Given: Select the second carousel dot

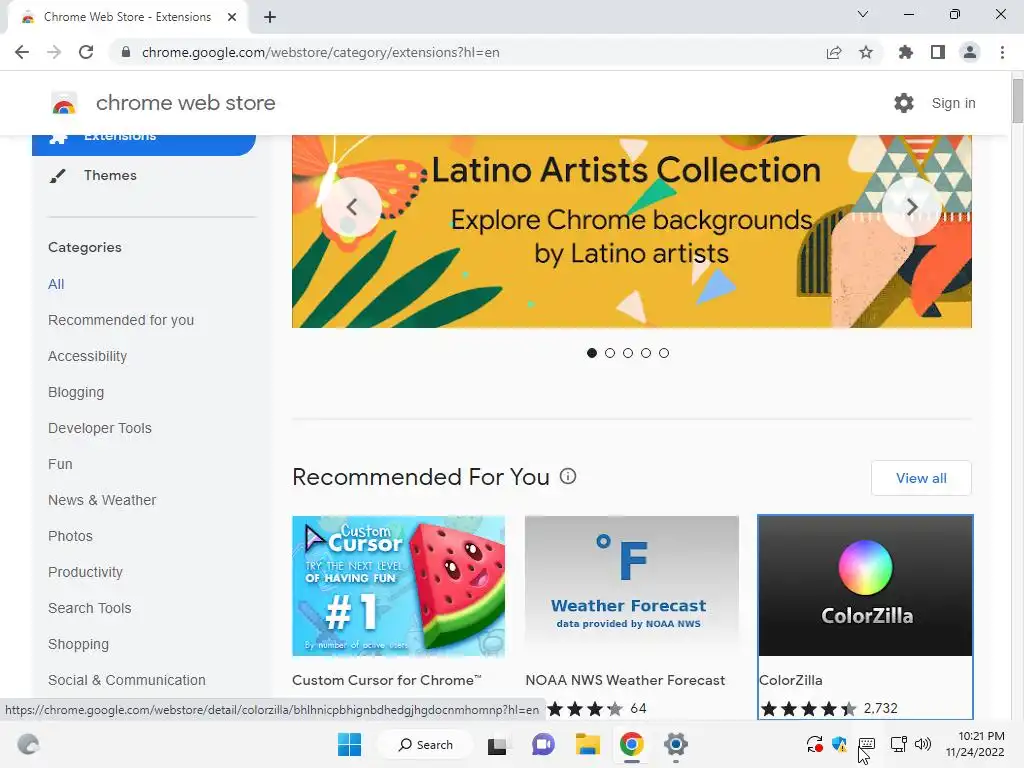Looking at the screenshot, I should [x=610, y=353].
